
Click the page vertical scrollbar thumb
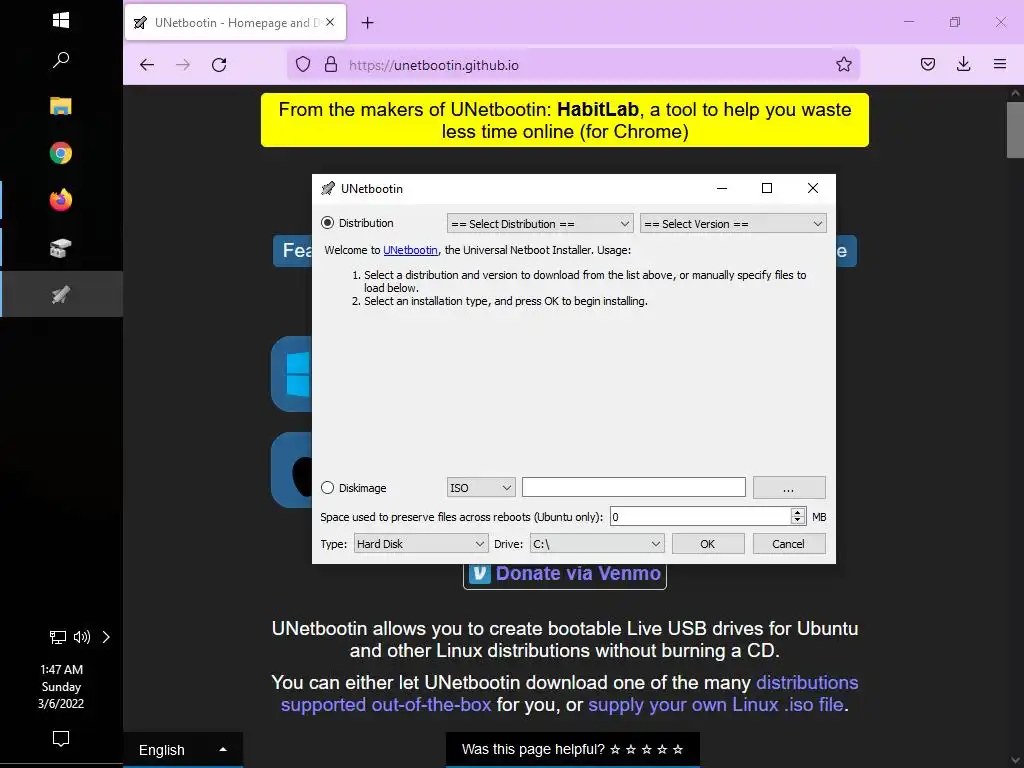pos(1015,130)
